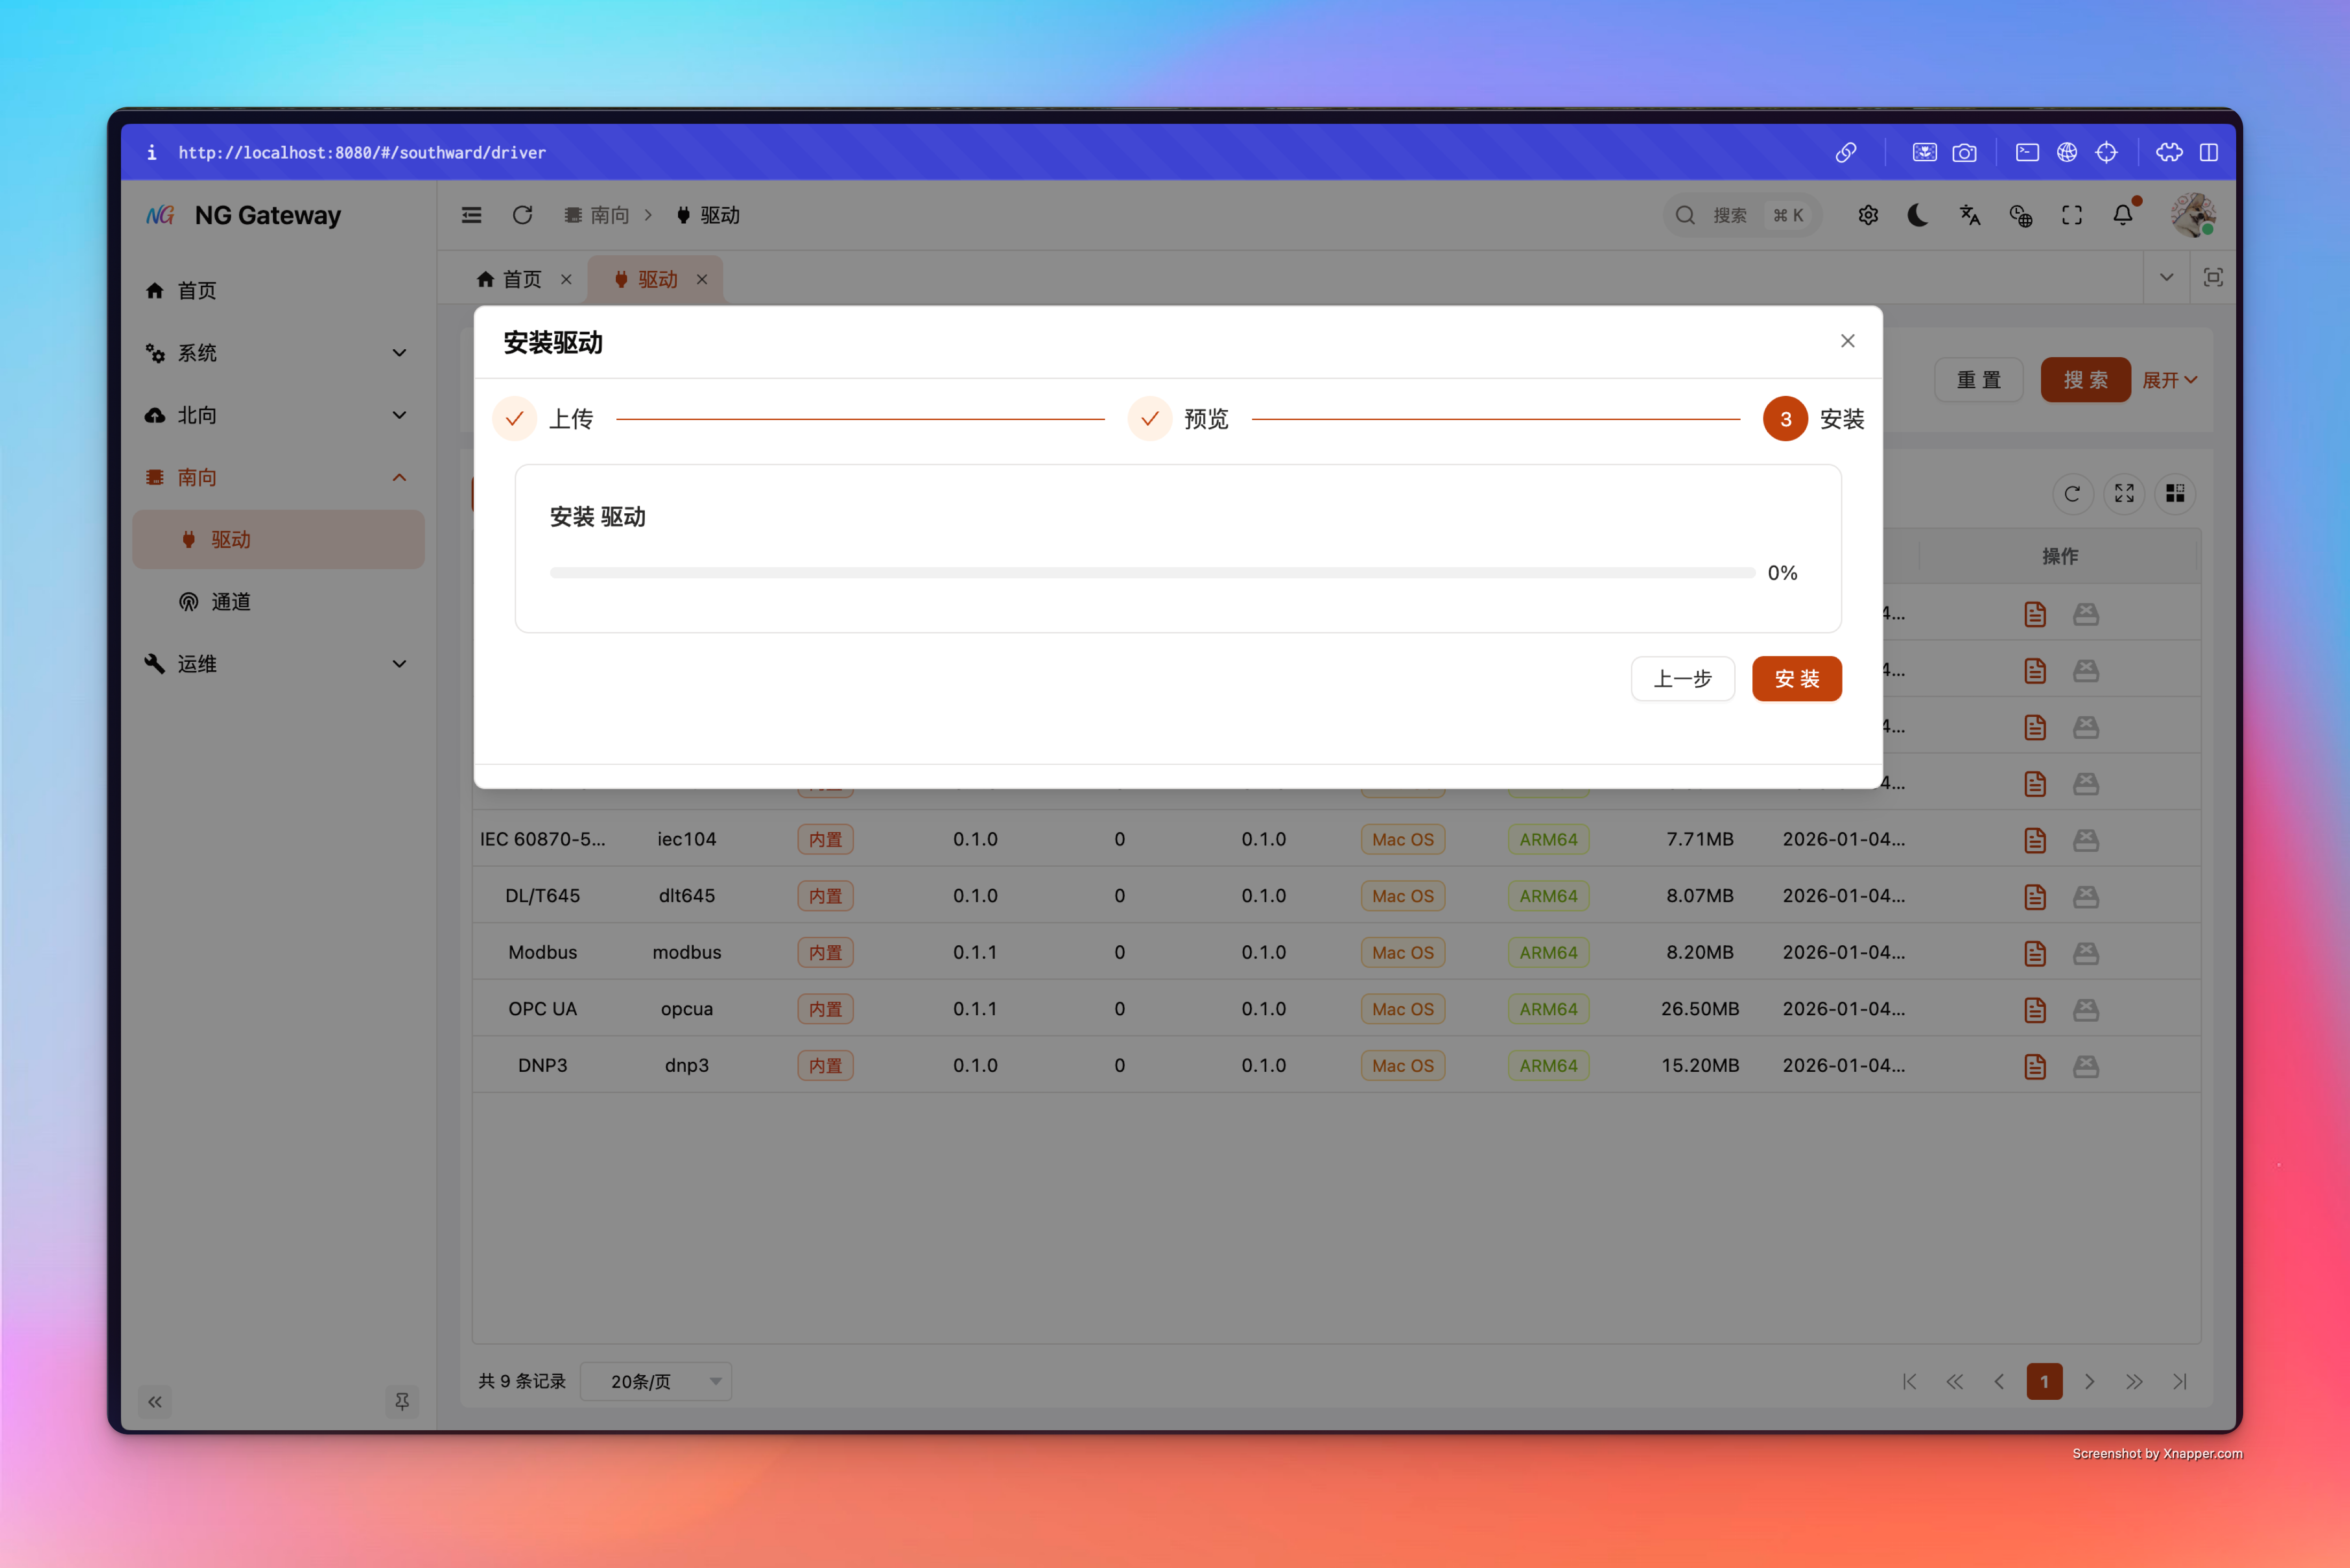Toggle the sidebar menu hamburger icon

(x=471, y=215)
